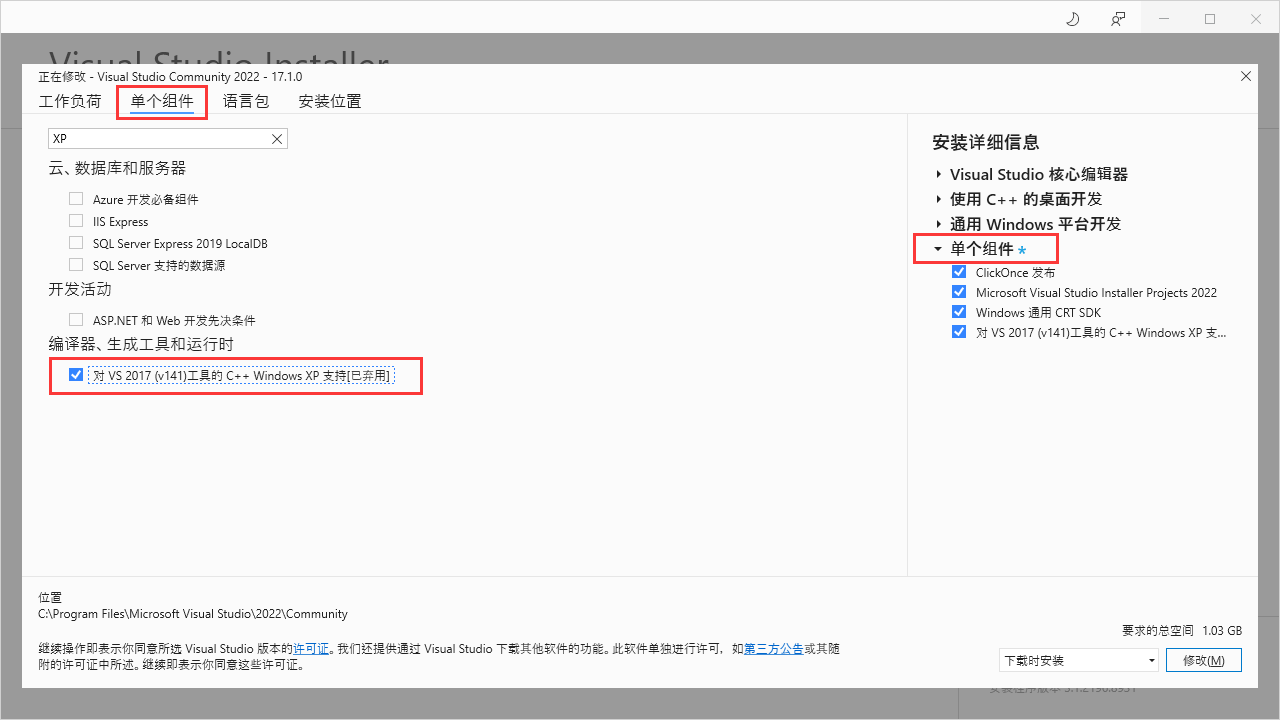Clear the XP search box with X
Image resolution: width=1280 pixels, height=720 pixels.
(277, 139)
